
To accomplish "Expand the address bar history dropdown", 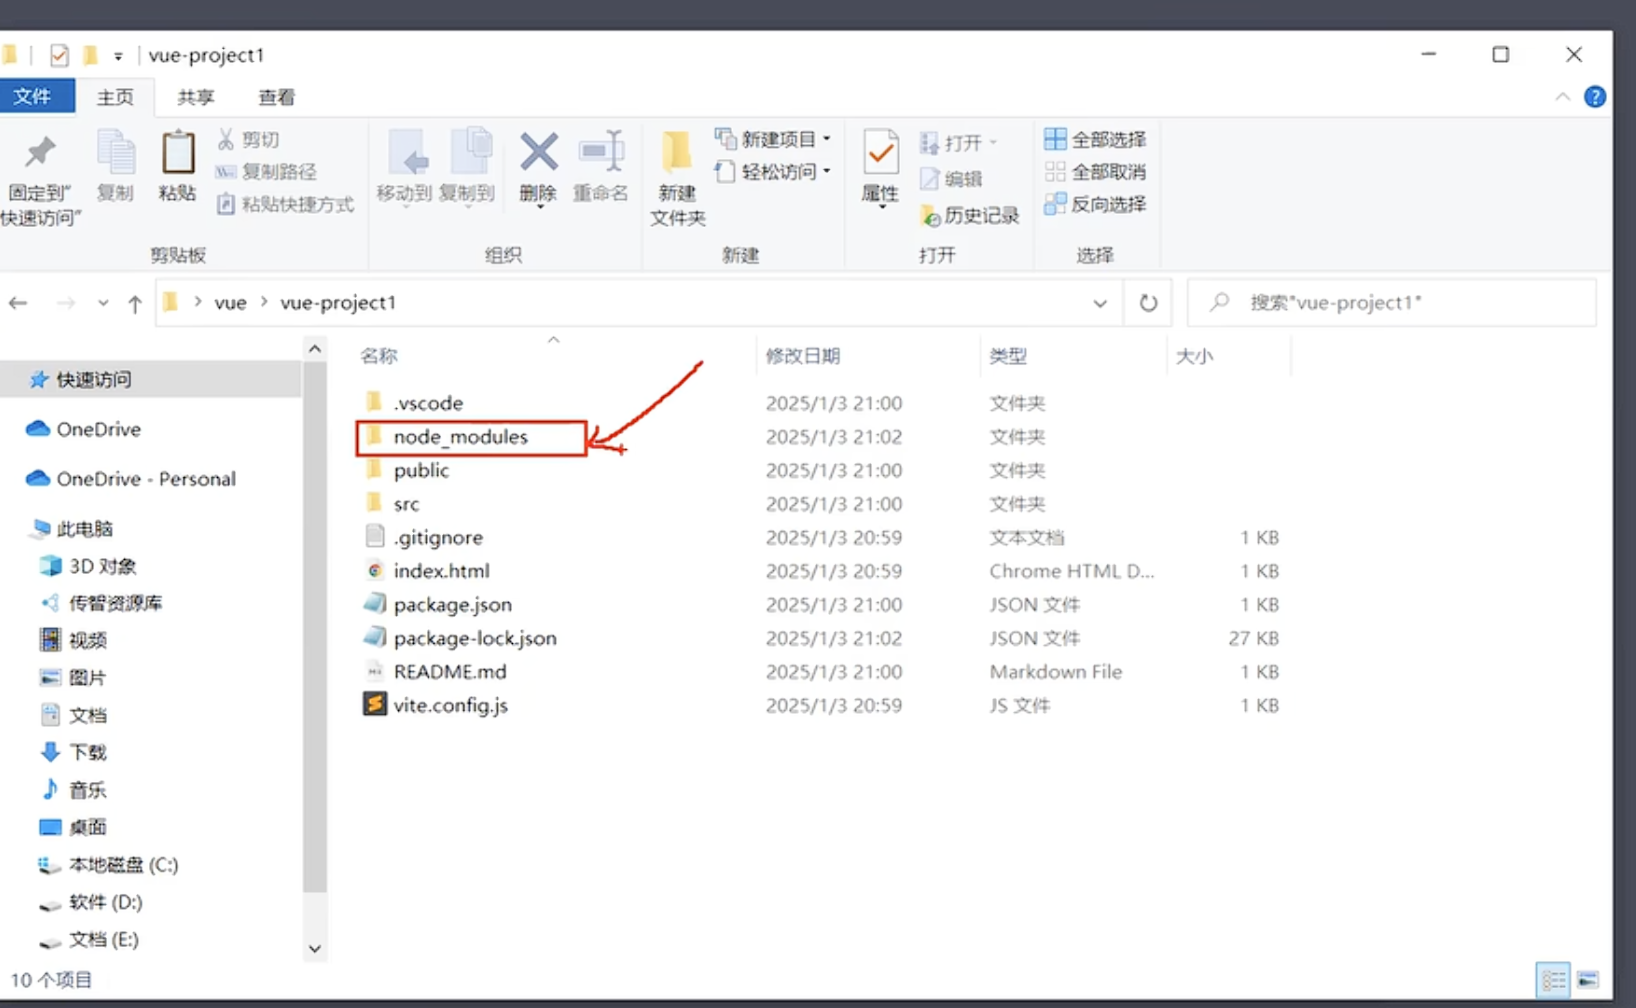I will point(1100,303).
